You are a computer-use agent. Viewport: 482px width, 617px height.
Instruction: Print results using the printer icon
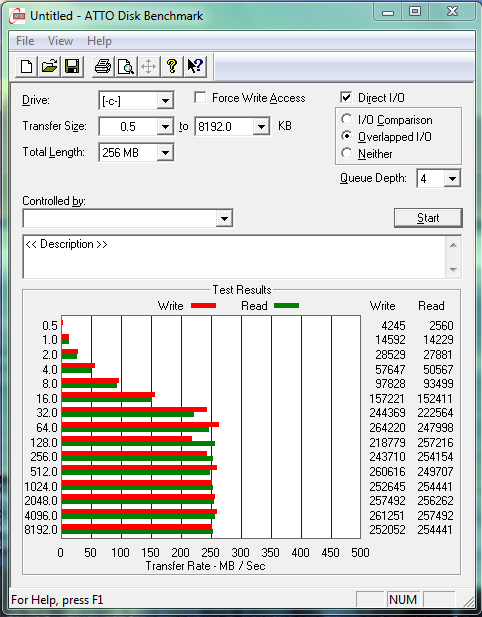(x=103, y=66)
